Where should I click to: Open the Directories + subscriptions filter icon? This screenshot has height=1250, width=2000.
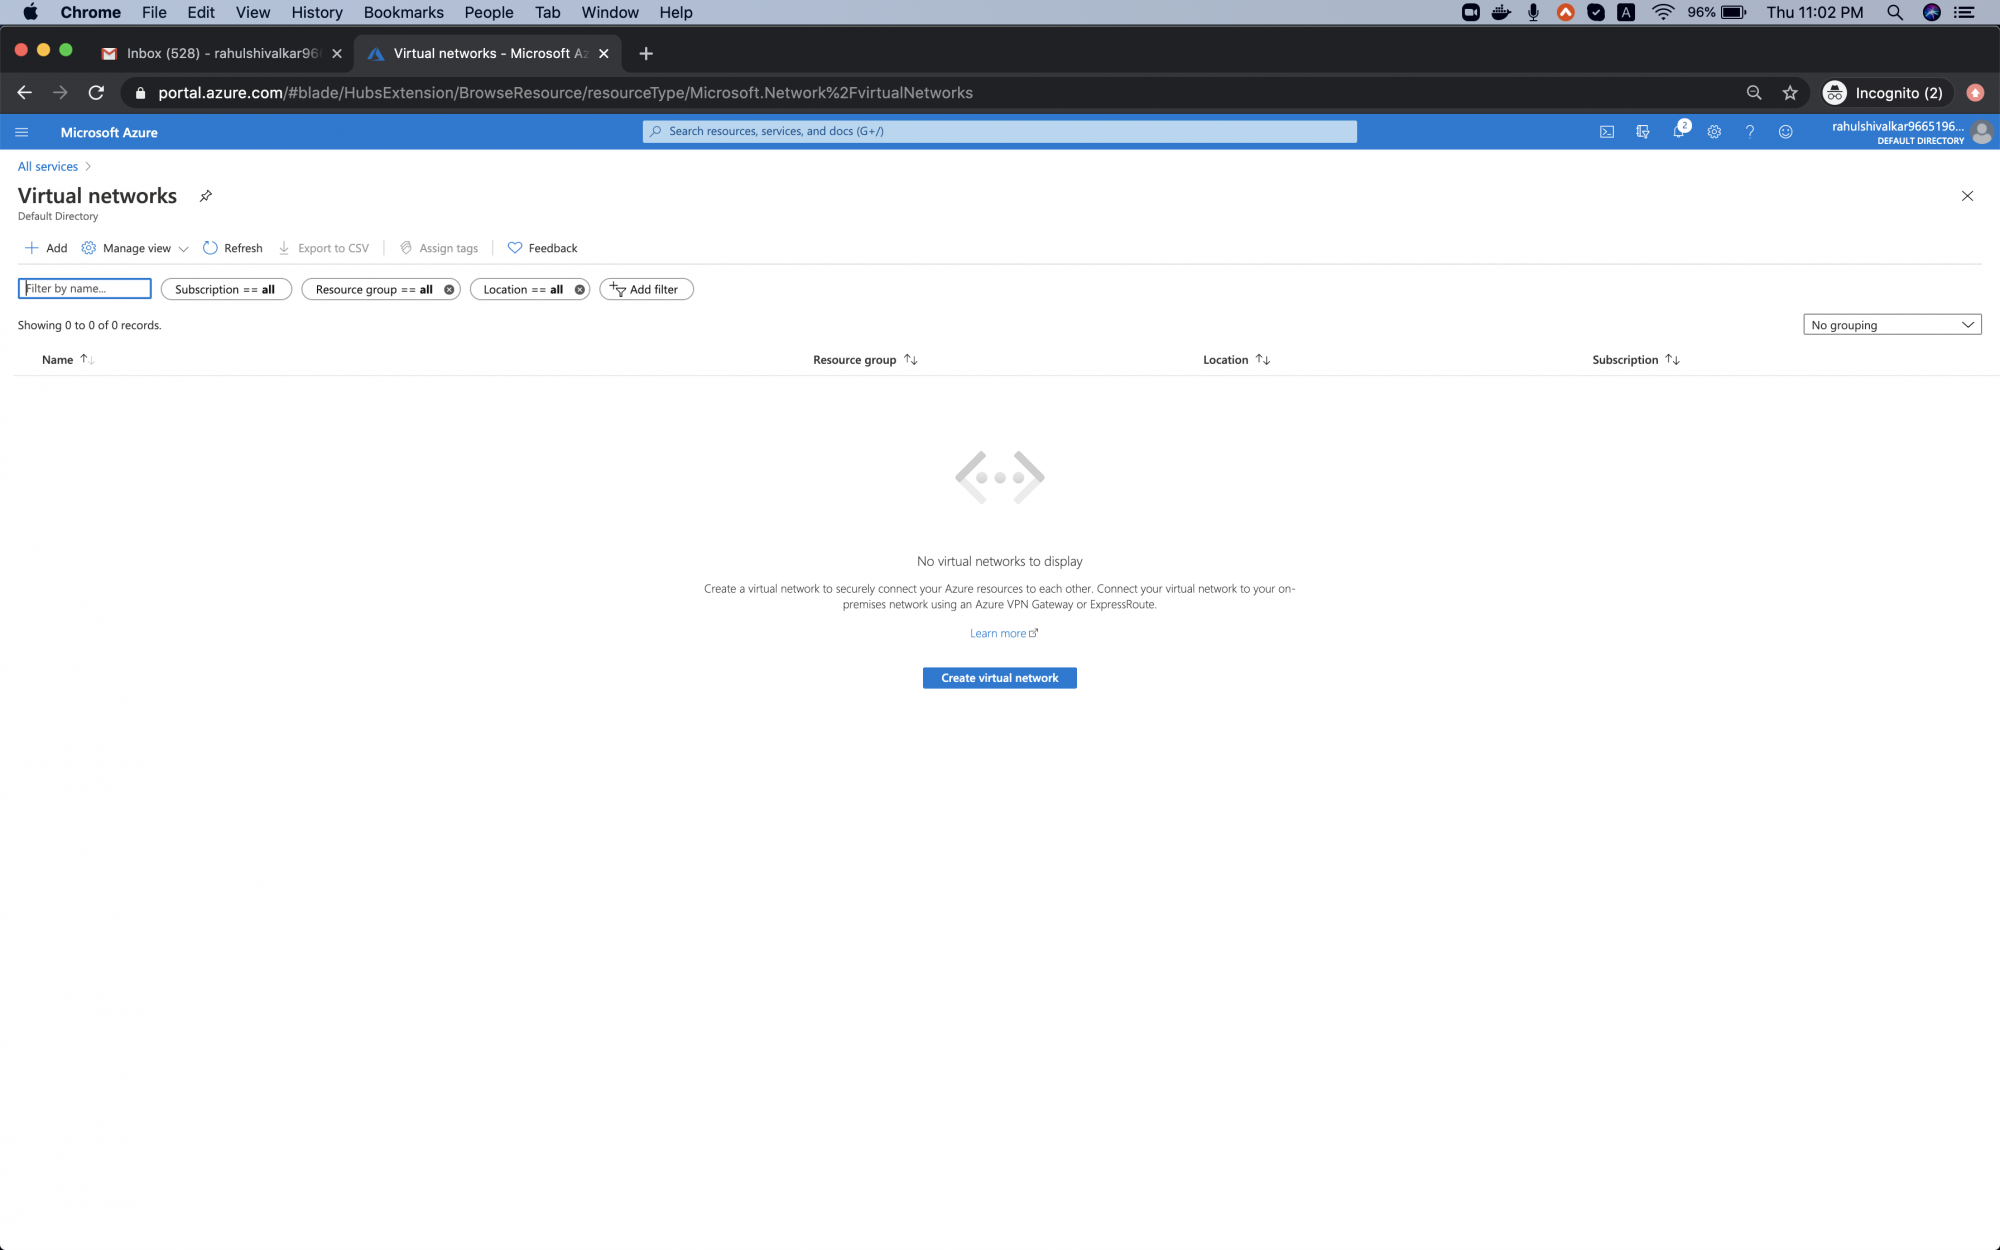click(x=1643, y=131)
